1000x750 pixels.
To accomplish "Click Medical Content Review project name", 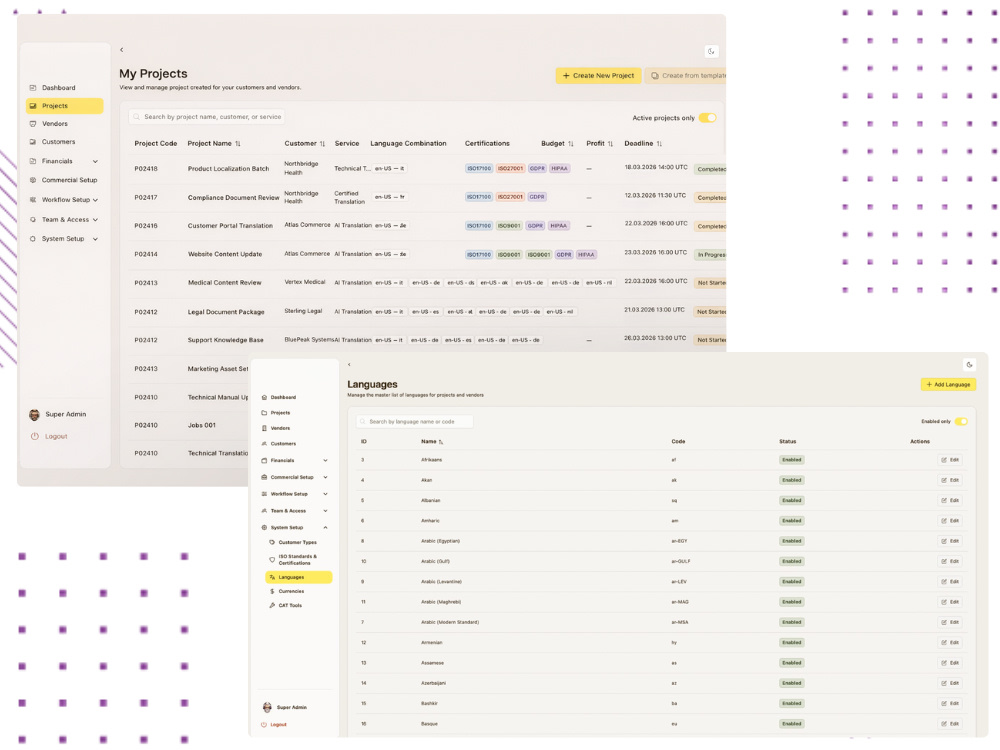I will click(x=224, y=283).
